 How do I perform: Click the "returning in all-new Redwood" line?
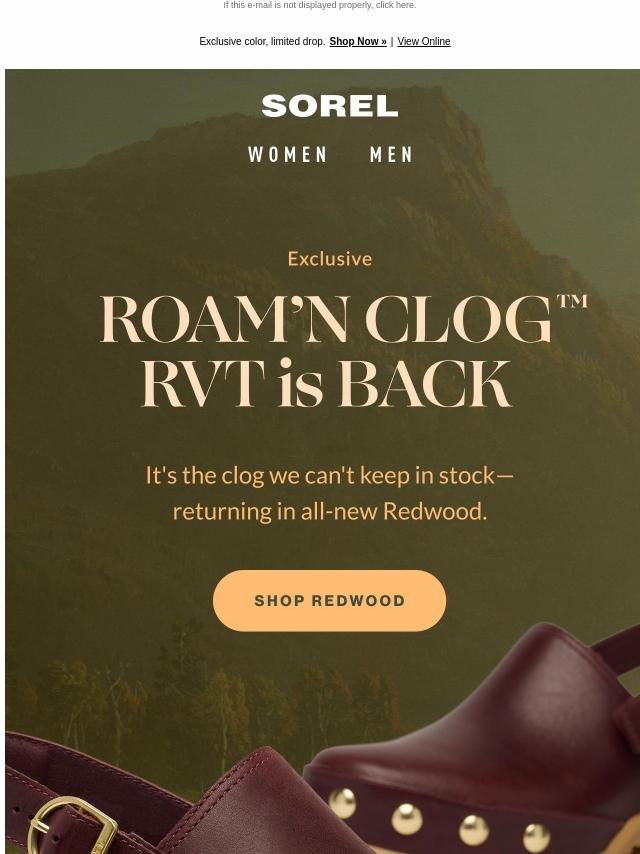coord(330,511)
